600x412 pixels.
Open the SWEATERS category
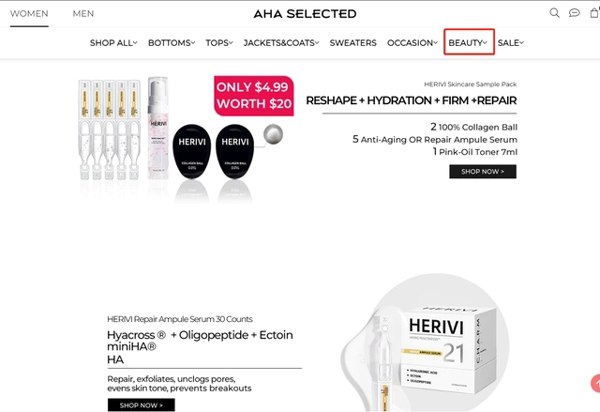coord(353,43)
